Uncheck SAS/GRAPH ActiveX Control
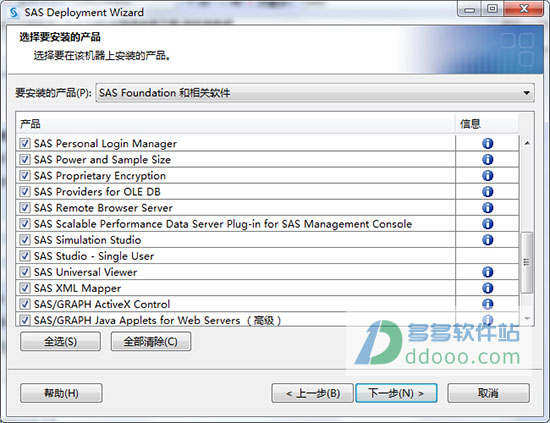 point(25,304)
